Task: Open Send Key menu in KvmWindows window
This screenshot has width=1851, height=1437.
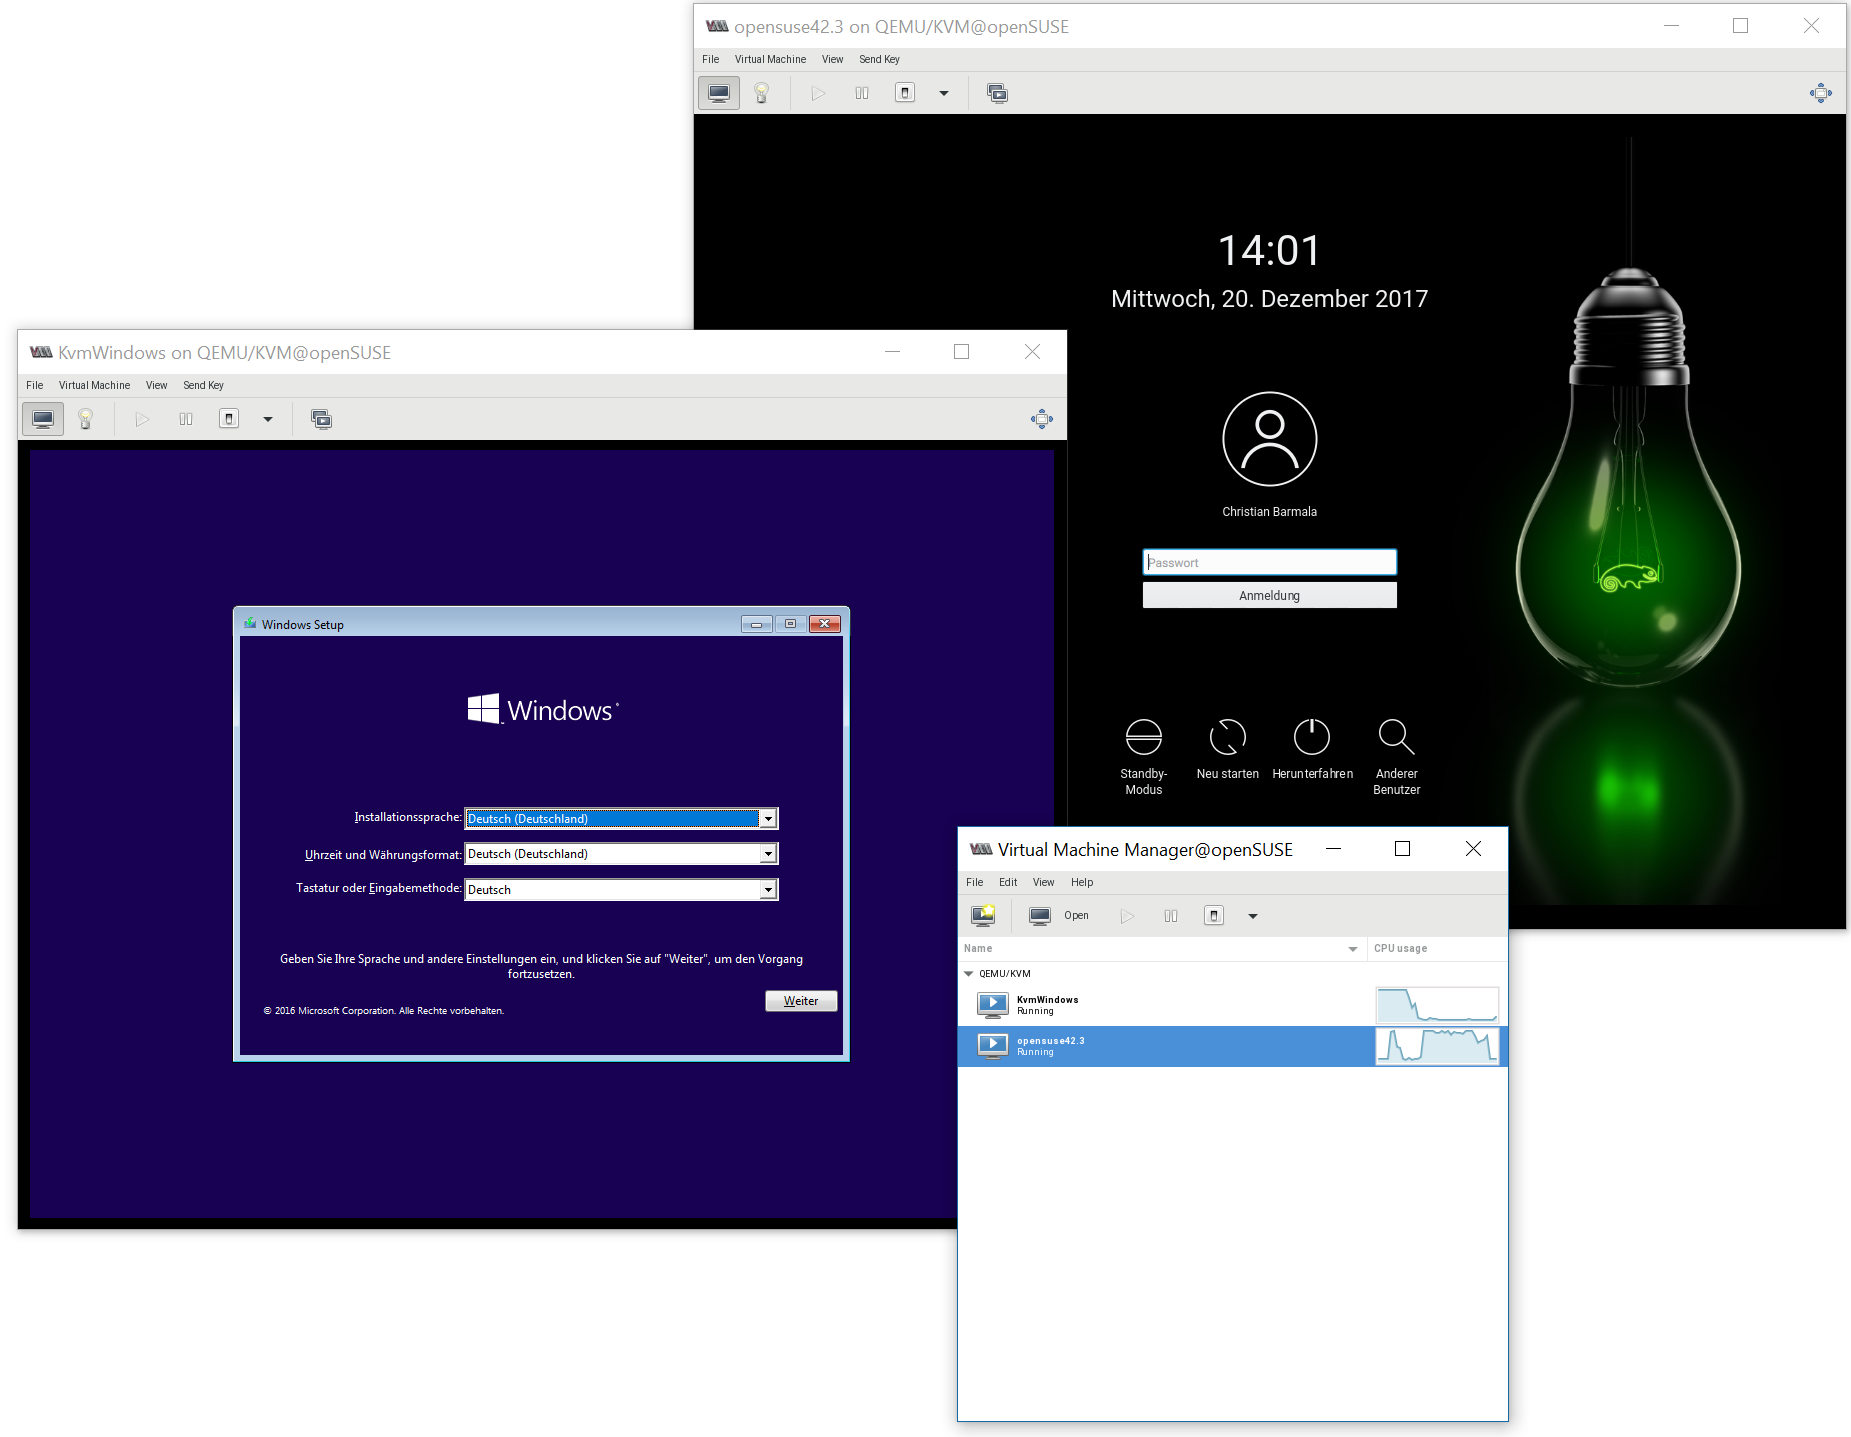Action: click(203, 385)
